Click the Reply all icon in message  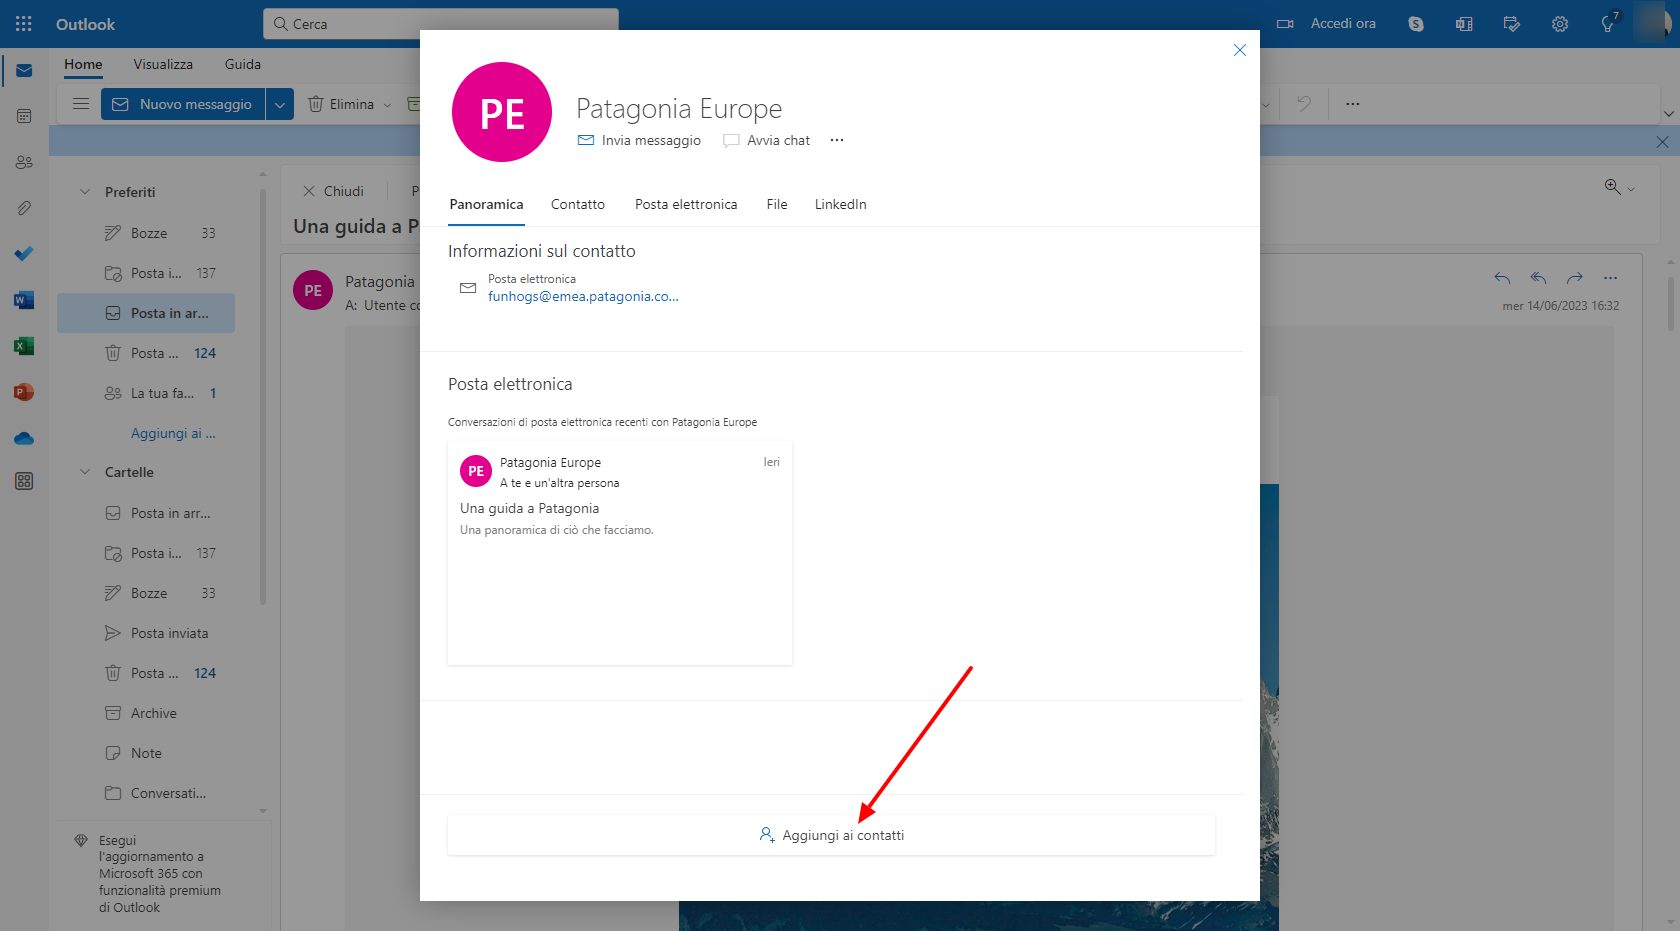[x=1538, y=278]
